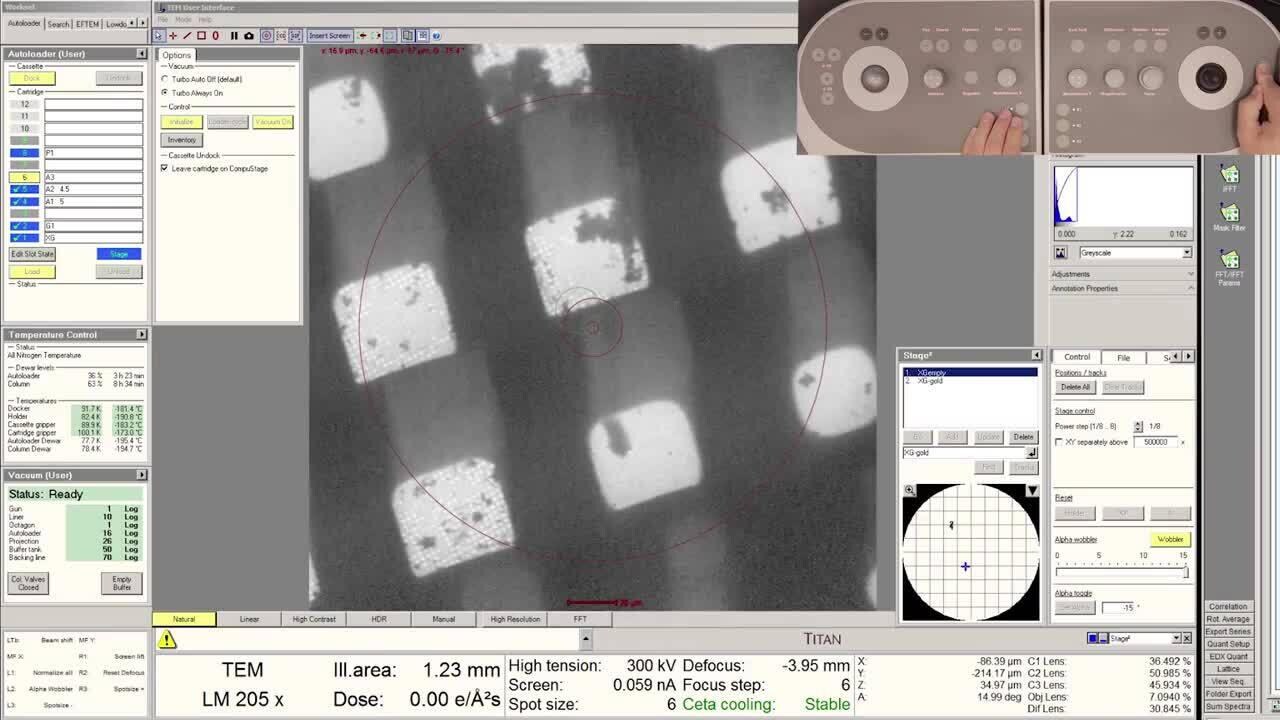Click the pause acquisition icon
Image resolution: width=1280 pixels, height=720 pixels.
pyautogui.click(x=234, y=36)
